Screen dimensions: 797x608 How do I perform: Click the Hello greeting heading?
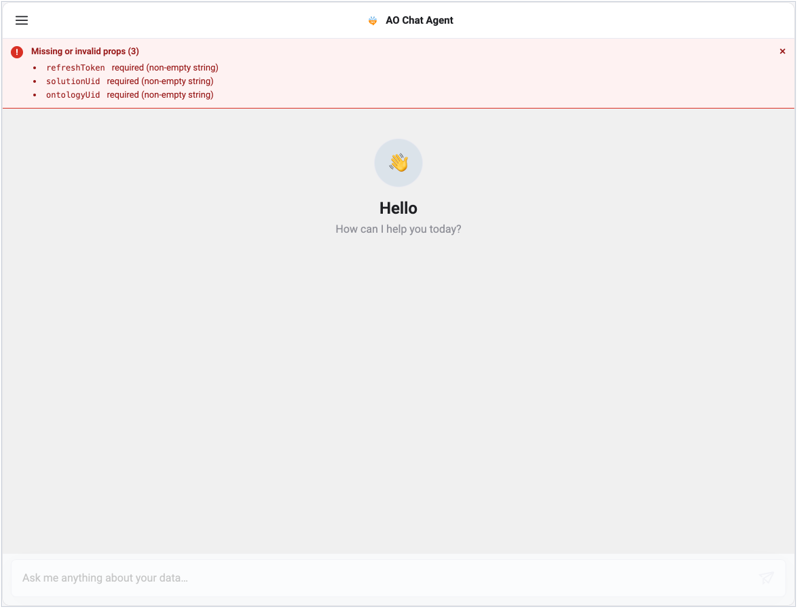pyautogui.click(x=398, y=208)
